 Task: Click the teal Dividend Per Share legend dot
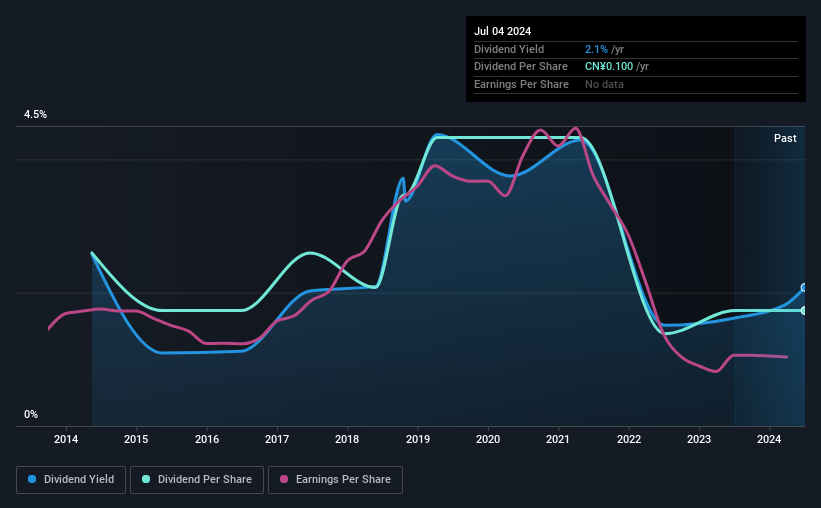click(x=146, y=479)
